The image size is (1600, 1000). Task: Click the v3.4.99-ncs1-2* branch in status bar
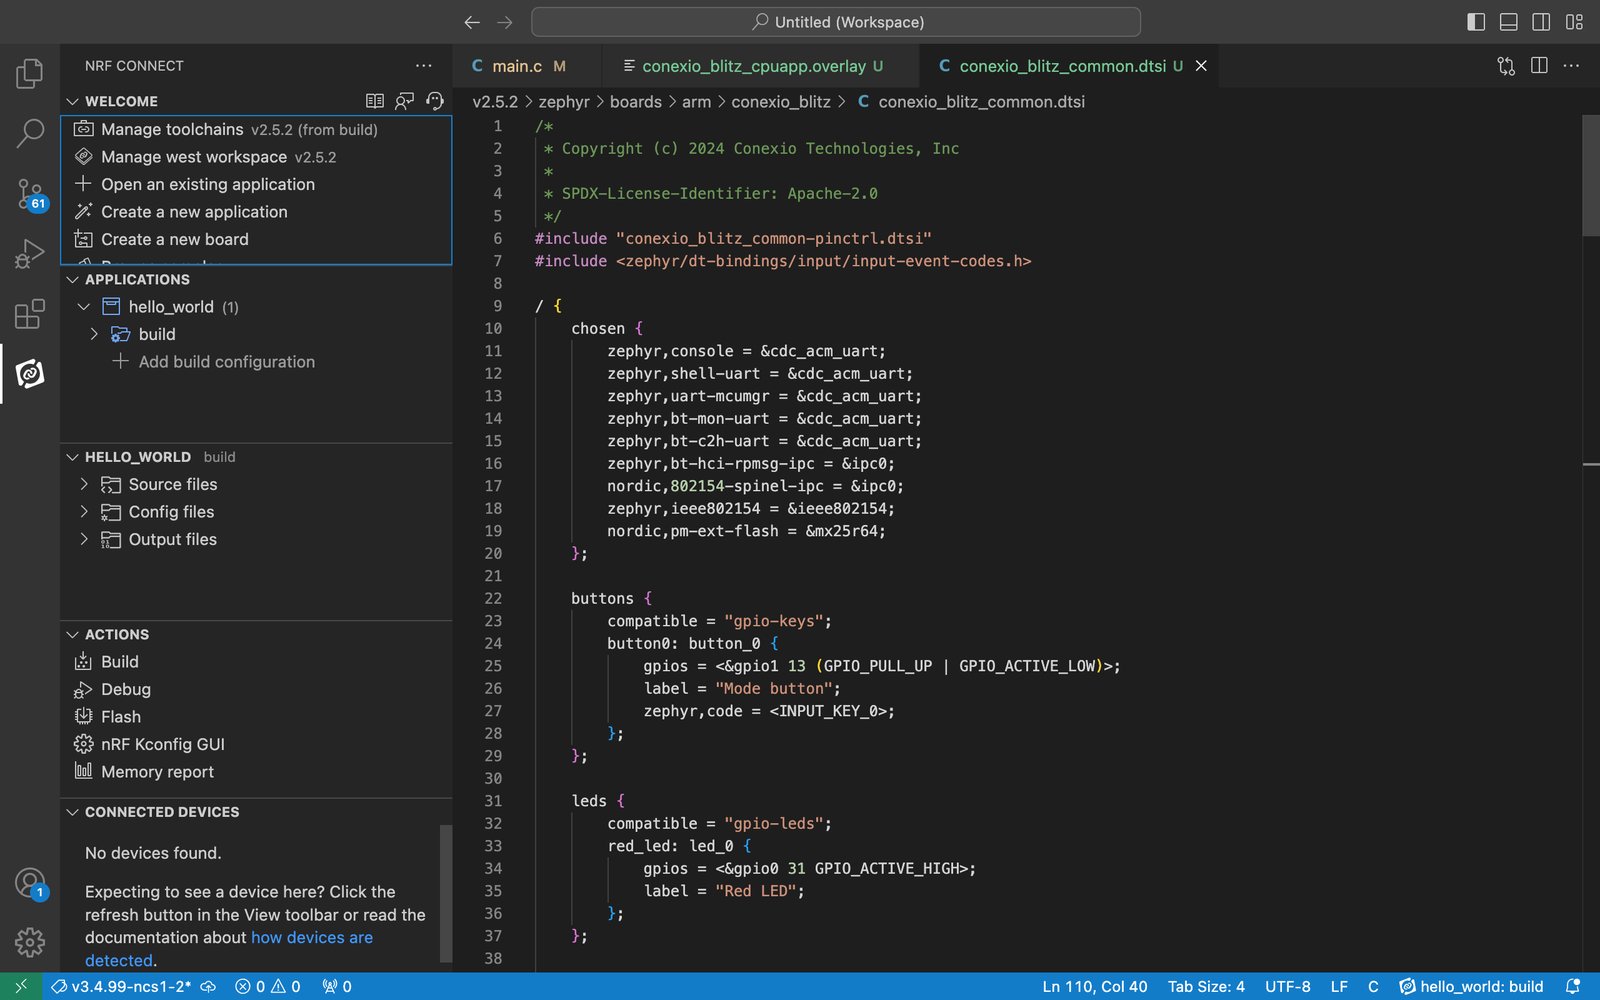pos(121,986)
